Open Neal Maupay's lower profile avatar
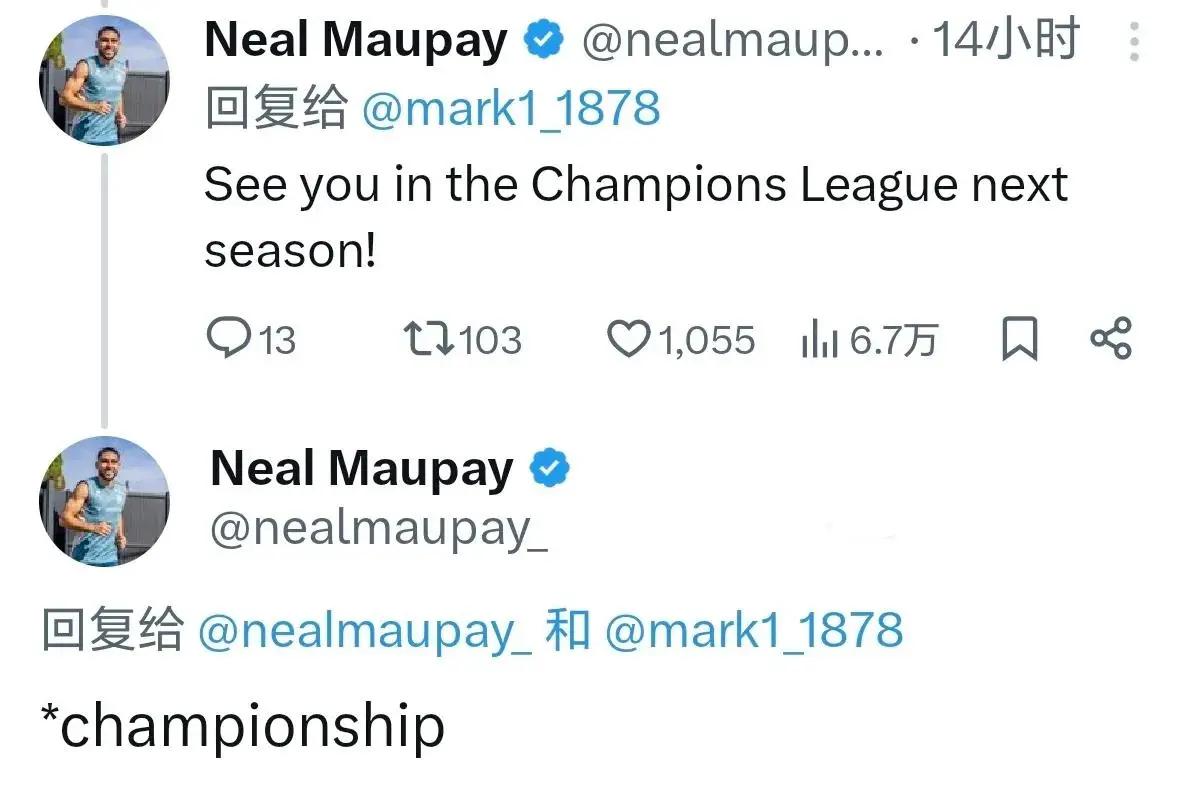Image resolution: width=1200 pixels, height=788 pixels. 104,501
